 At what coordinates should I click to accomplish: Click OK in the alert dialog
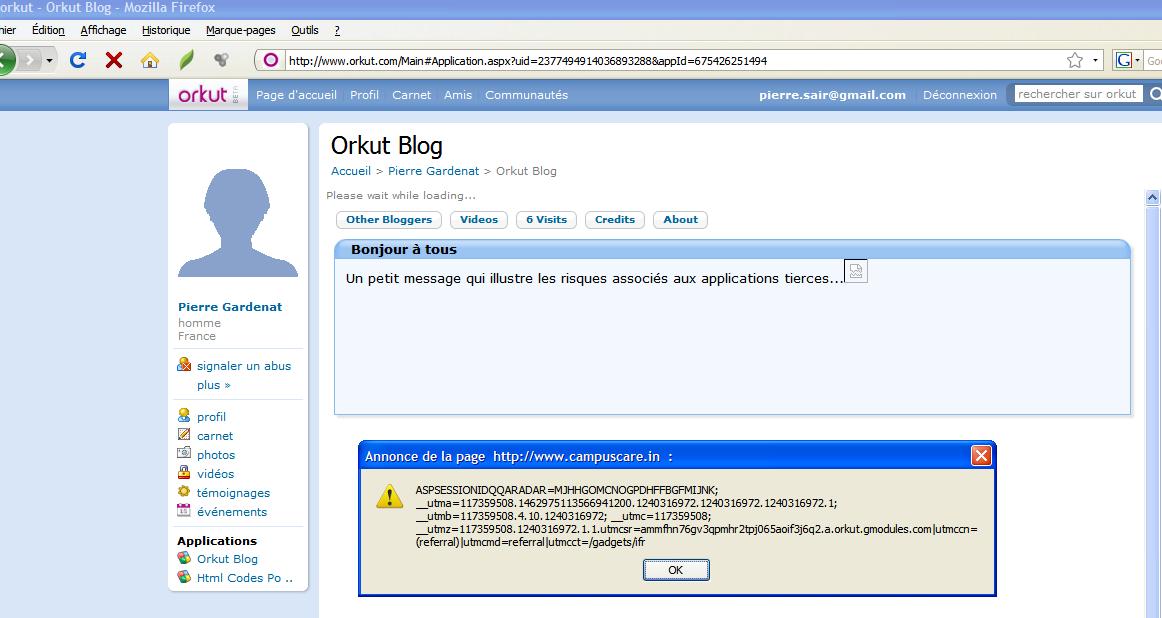(x=676, y=570)
